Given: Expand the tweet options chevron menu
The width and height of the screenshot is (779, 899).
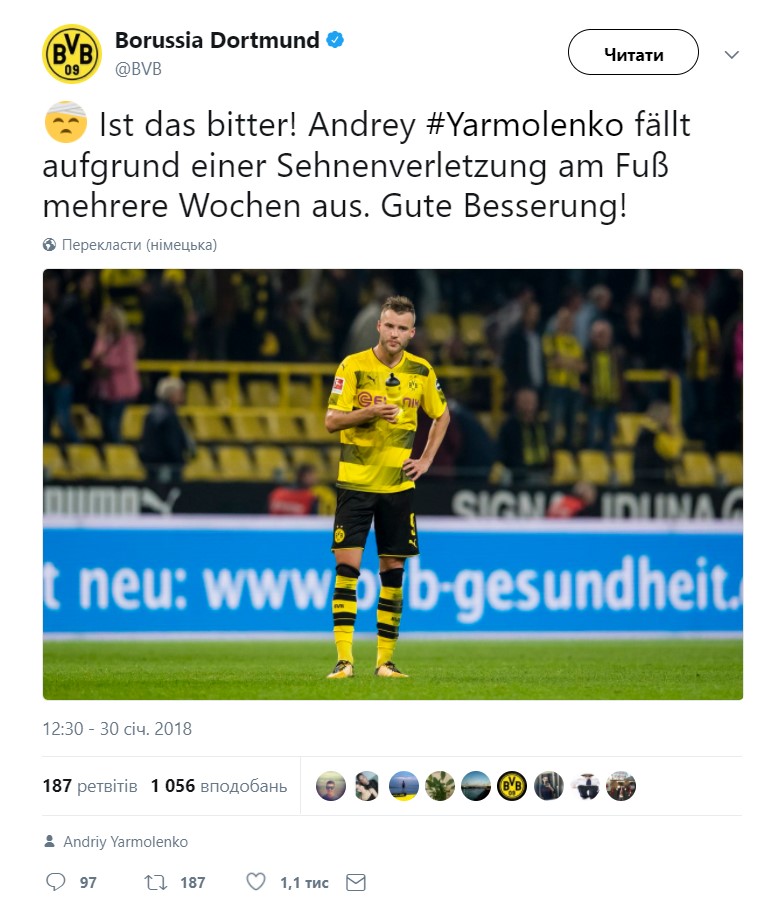Looking at the screenshot, I should pyautogui.click(x=731, y=54).
